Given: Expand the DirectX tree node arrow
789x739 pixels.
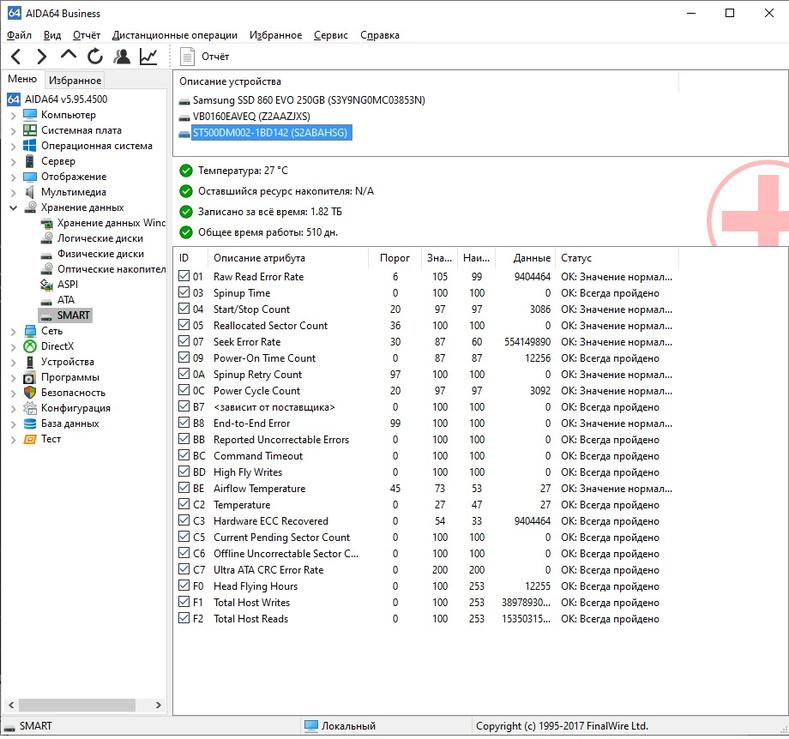Looking at the screenshot, I should [x=14, y=347].
